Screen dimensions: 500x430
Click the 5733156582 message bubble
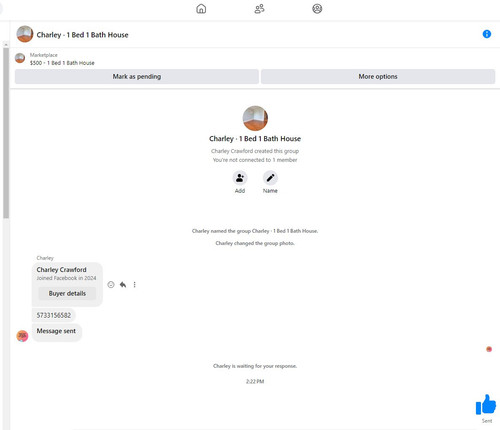point(54,315)
